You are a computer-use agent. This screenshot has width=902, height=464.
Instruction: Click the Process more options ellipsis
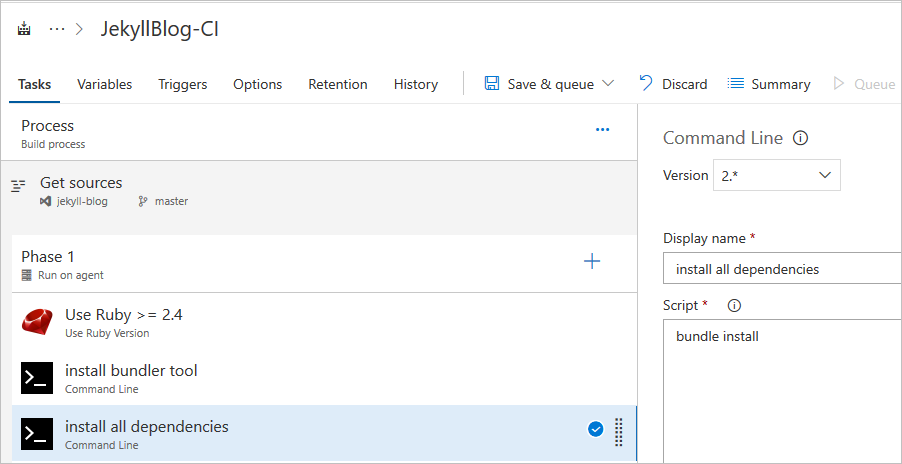pyautogui.click(x=602, y=129)
